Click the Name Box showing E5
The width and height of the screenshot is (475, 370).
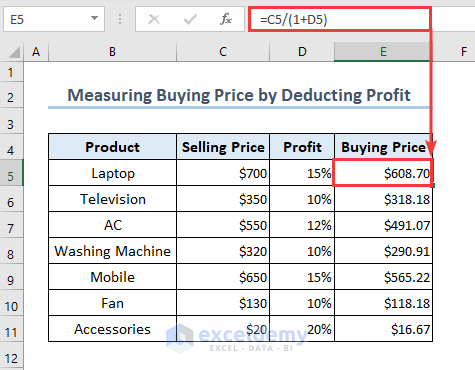click(x=54, y=19)
